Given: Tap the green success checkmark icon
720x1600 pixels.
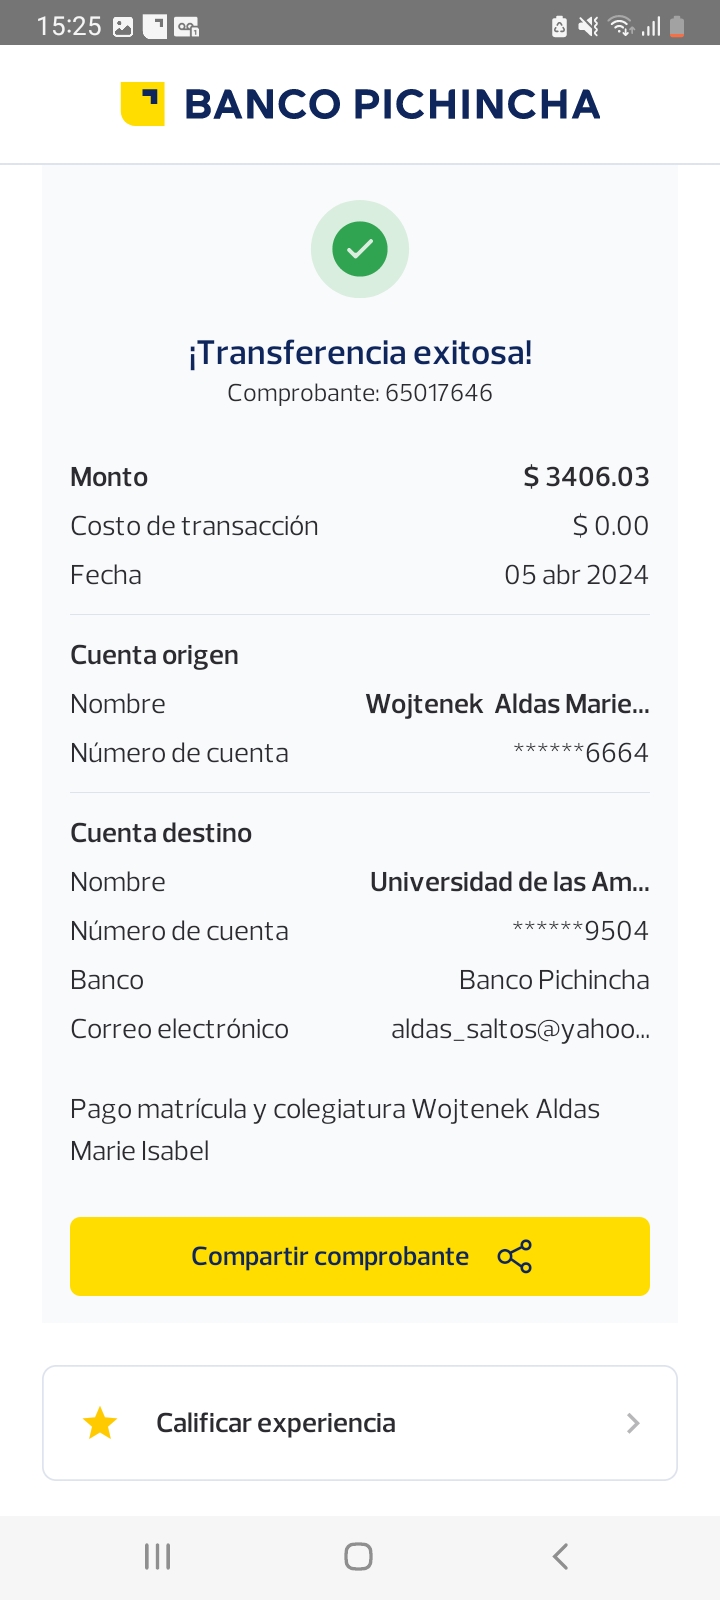Looking at the screenshot, I should (360, 249).
